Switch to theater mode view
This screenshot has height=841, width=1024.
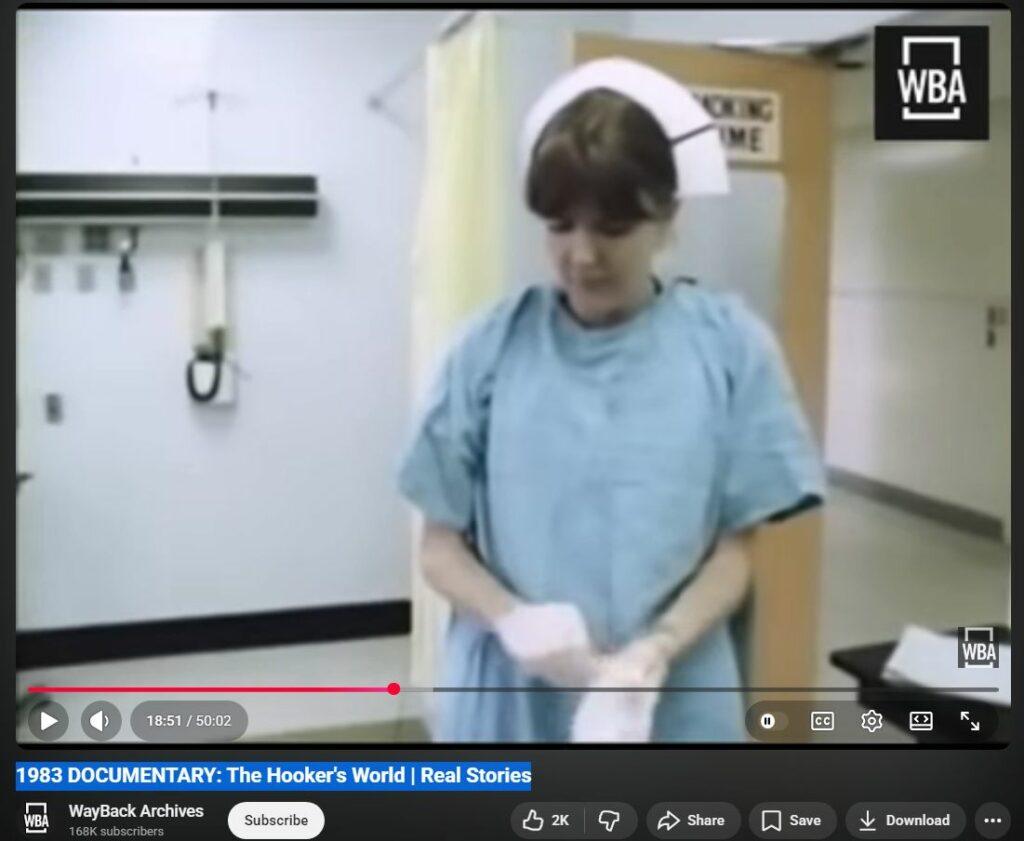(x=920, y=721)
